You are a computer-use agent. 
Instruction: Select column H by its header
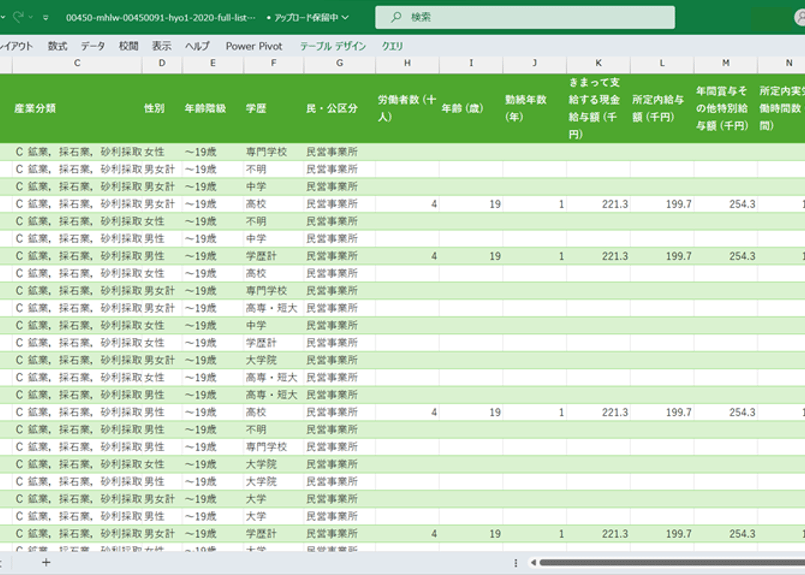pyautogui.click(x=407, y=64)
